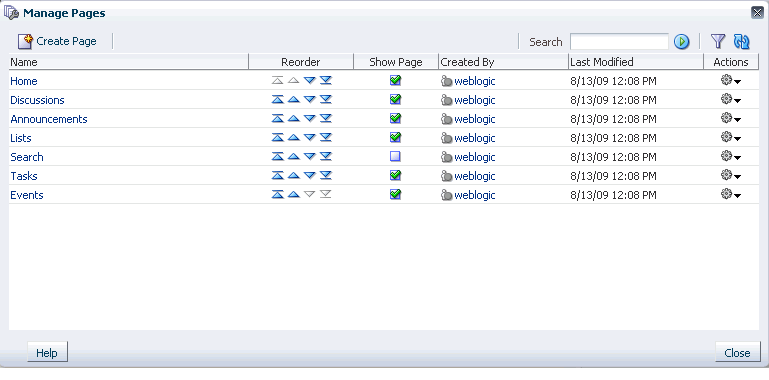Move Lists page to bottom
Image resolution: width=769 pixels, height=380 pixels.
click(326, 138)
